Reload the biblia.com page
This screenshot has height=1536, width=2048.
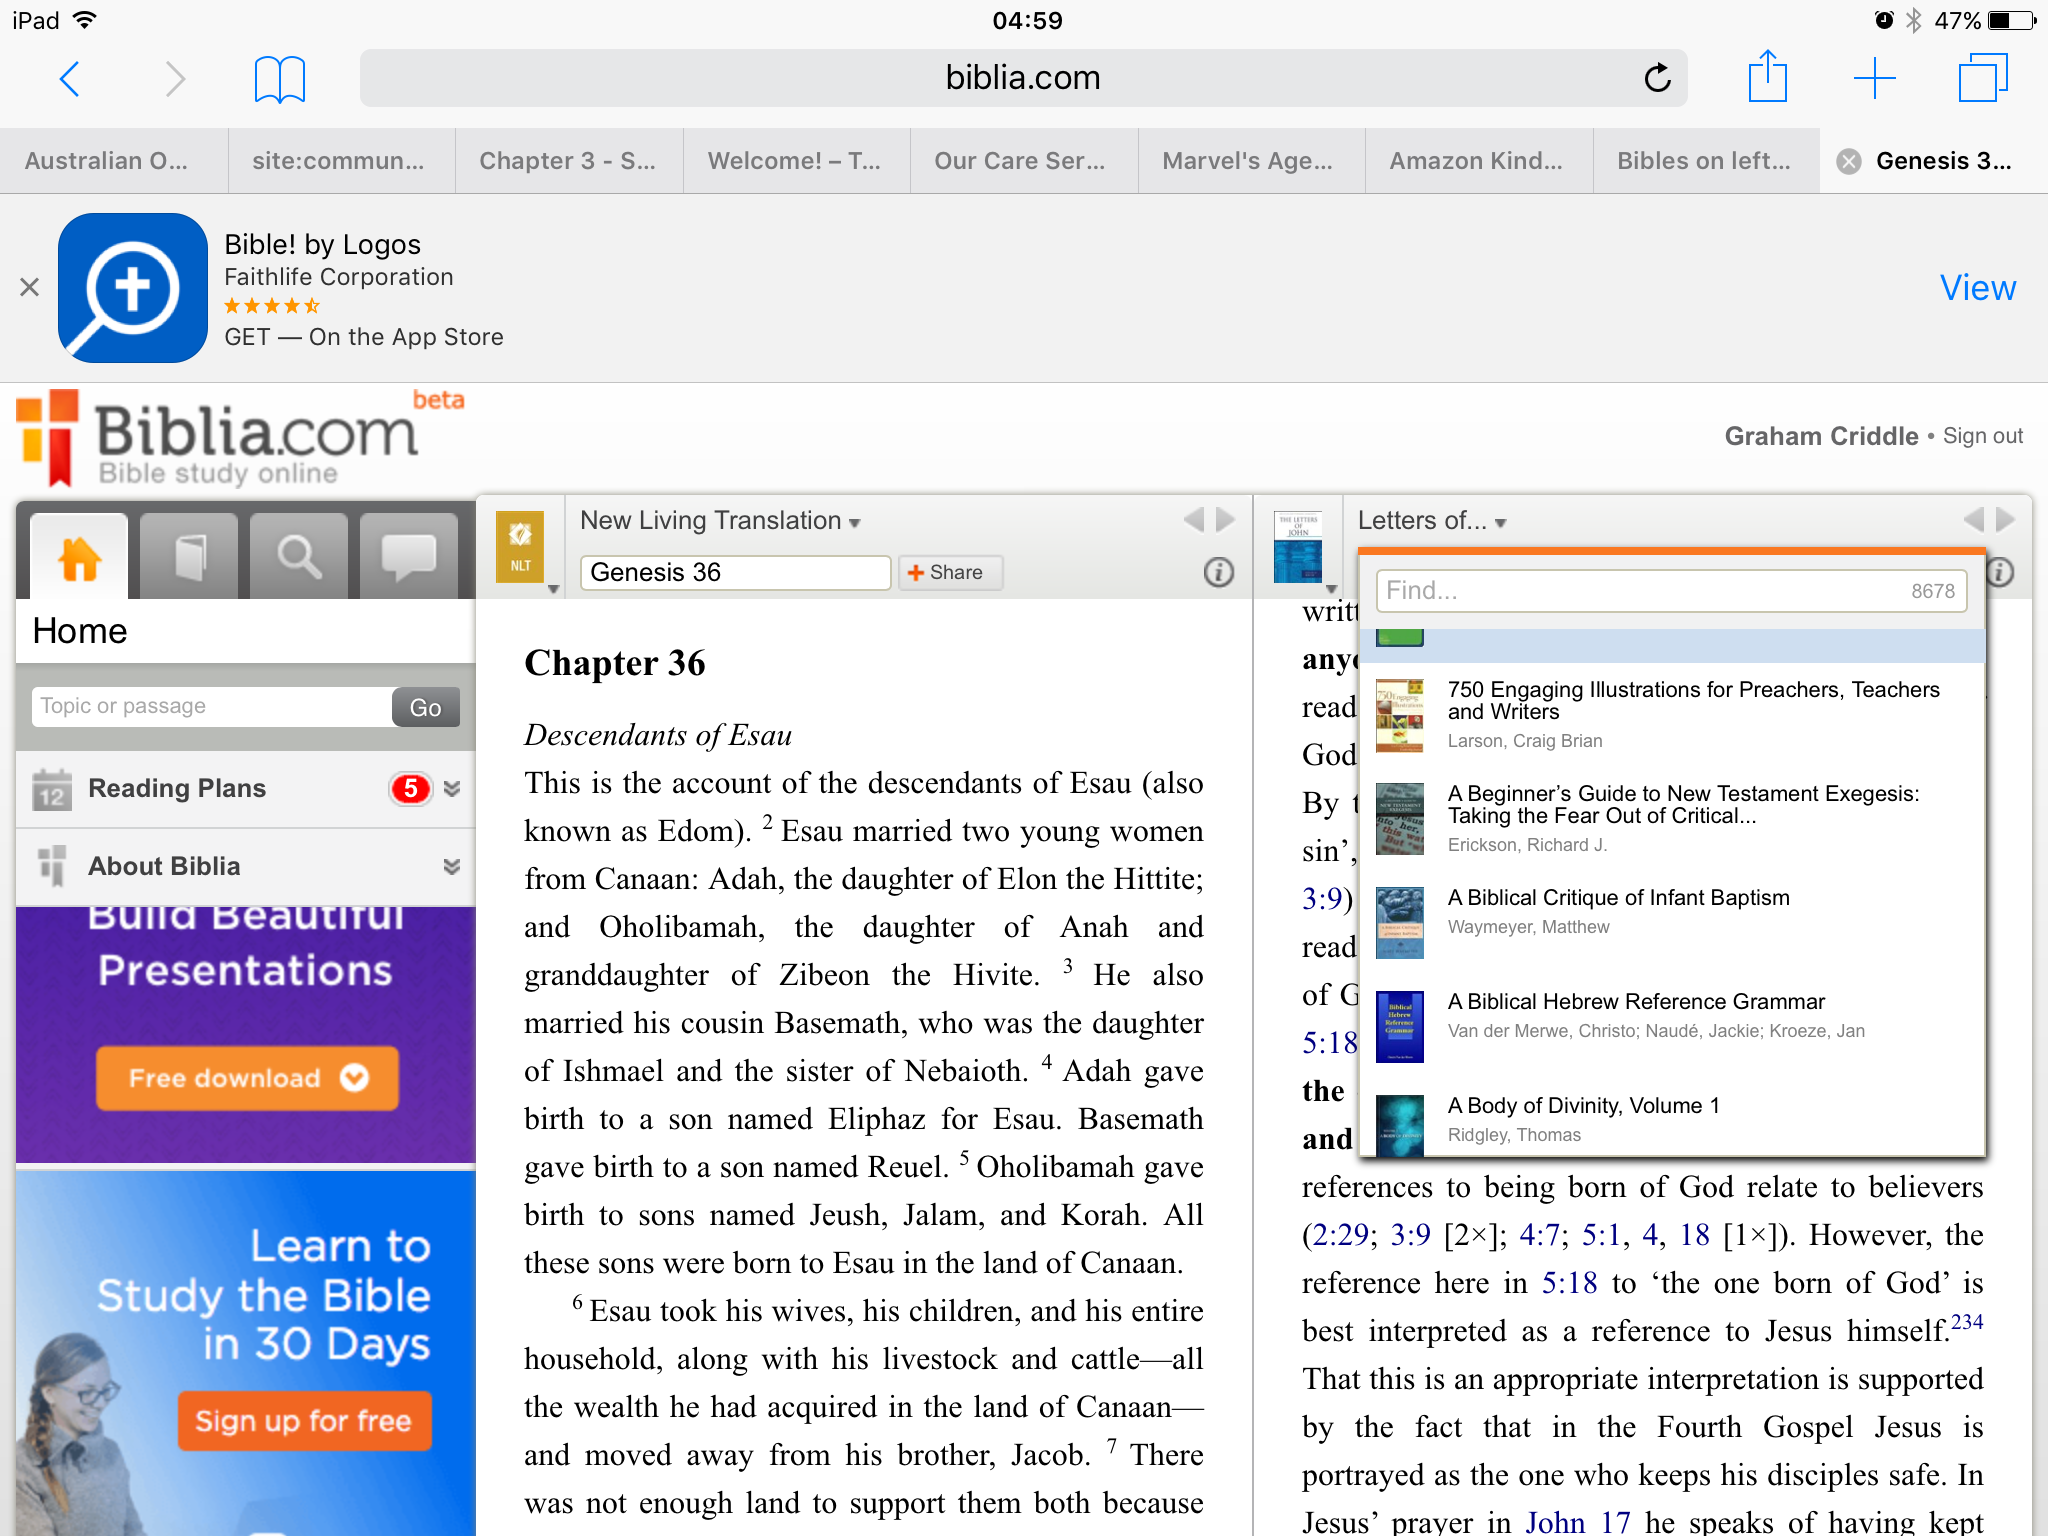1657,78
